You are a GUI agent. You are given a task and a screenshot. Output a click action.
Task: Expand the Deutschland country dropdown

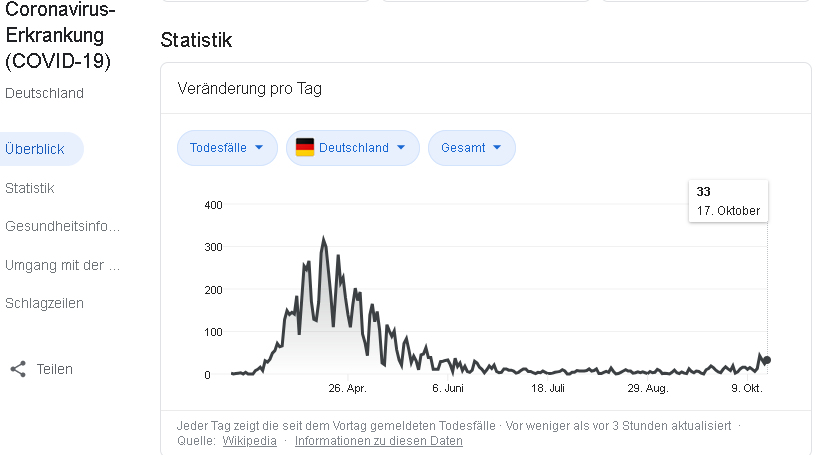coord(353,148)
